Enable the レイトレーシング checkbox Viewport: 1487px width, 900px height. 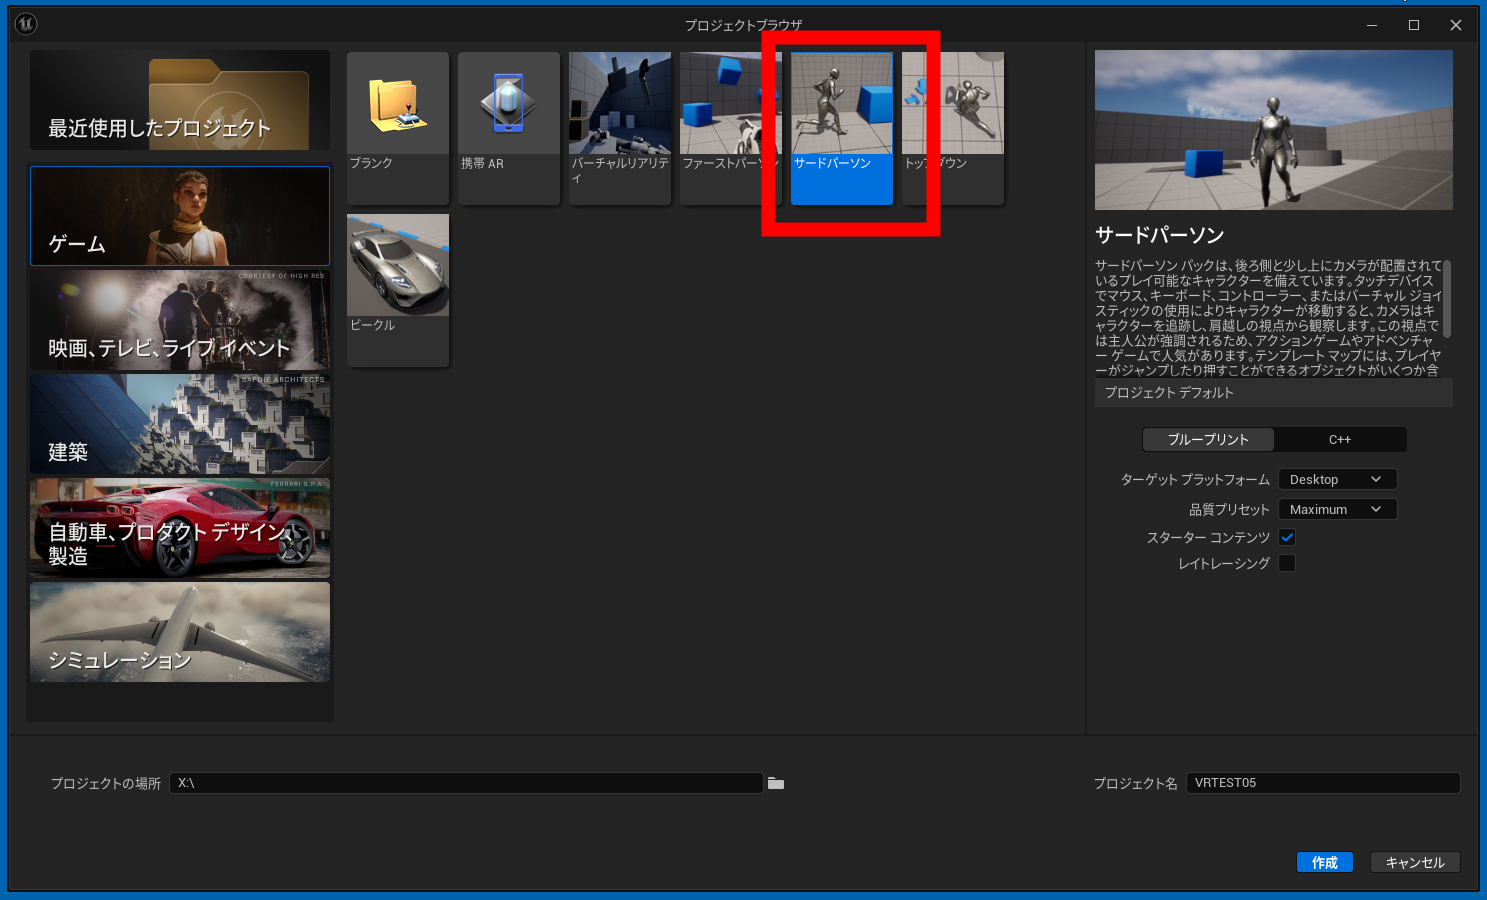pyautogui.click(x=1287, y=563)
